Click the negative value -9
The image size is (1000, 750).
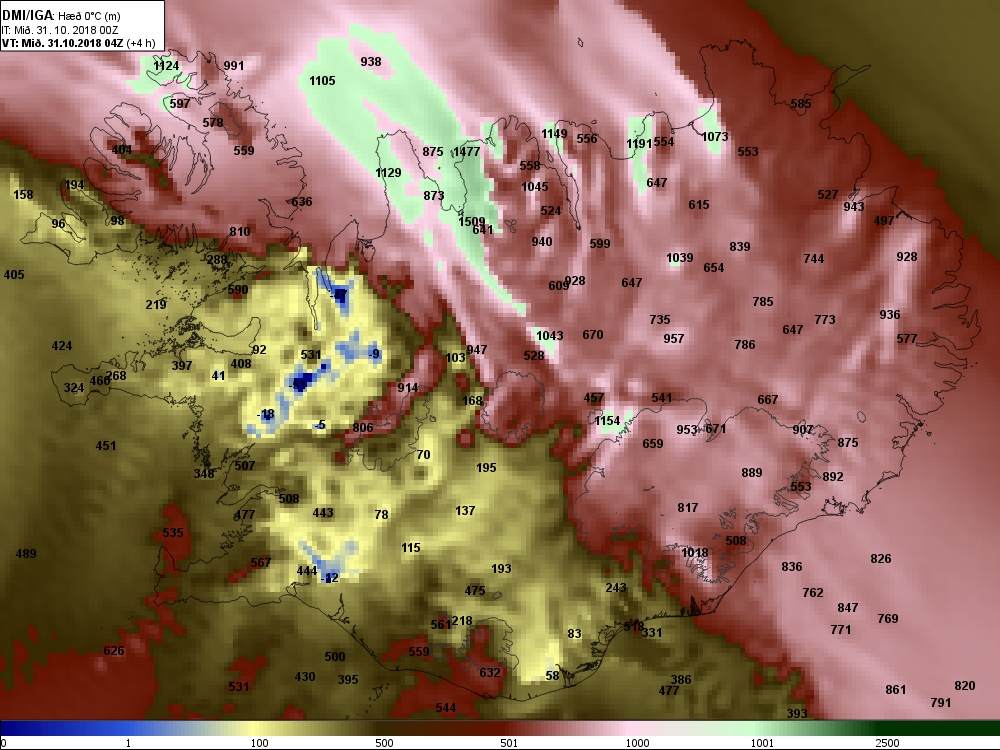(374, 354)
